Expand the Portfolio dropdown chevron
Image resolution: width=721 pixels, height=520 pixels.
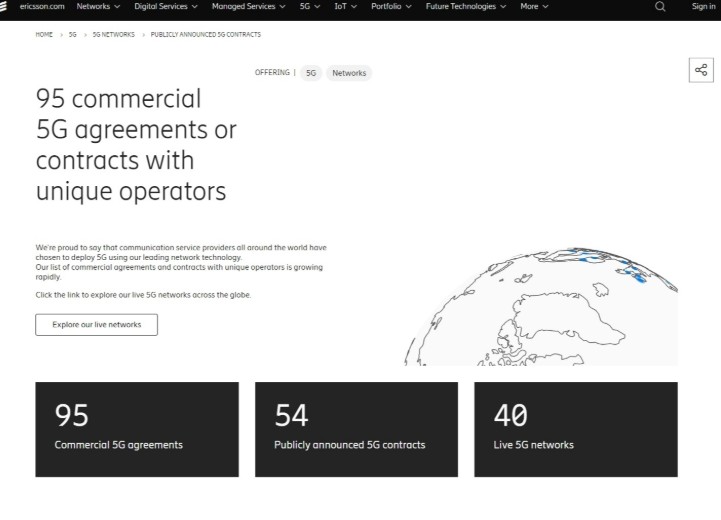pos(408,7)
